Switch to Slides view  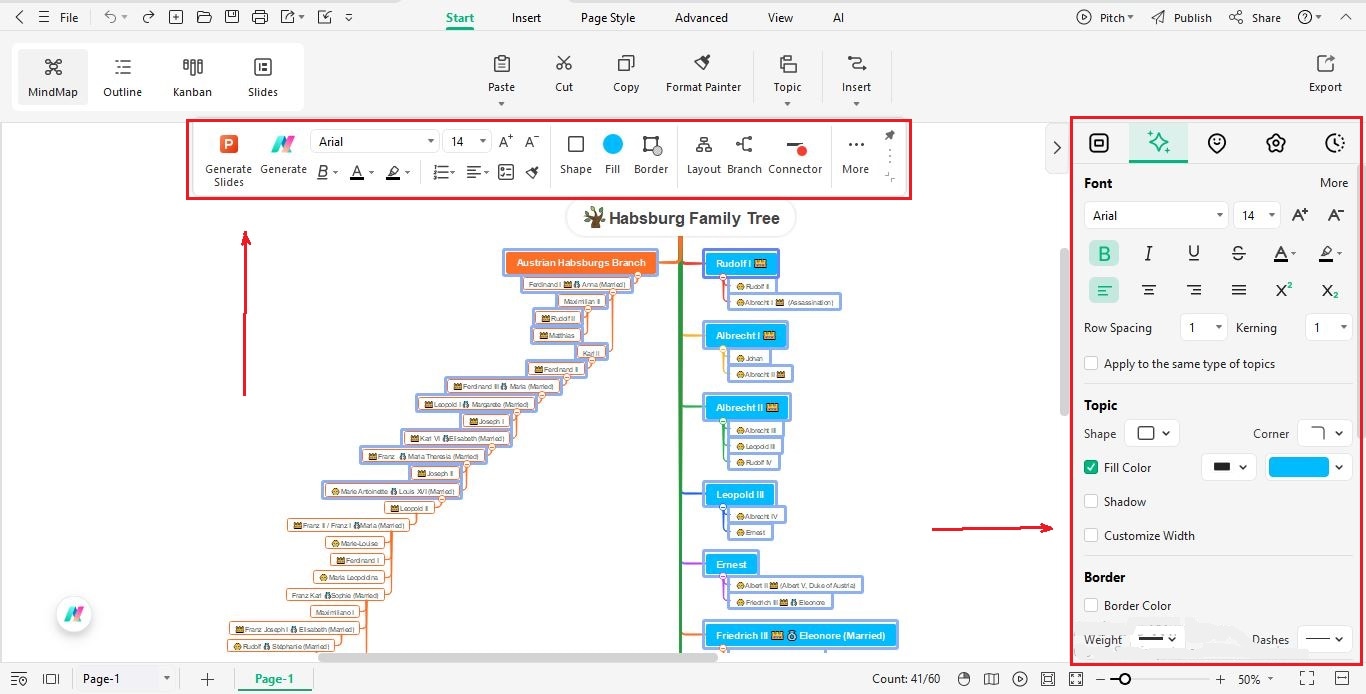(263, 78)
